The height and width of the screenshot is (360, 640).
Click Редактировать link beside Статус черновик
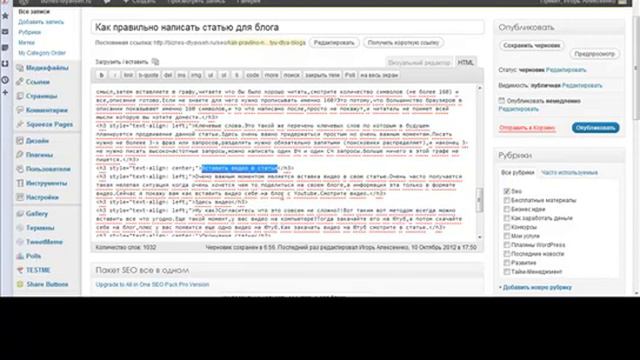(566, 70)
